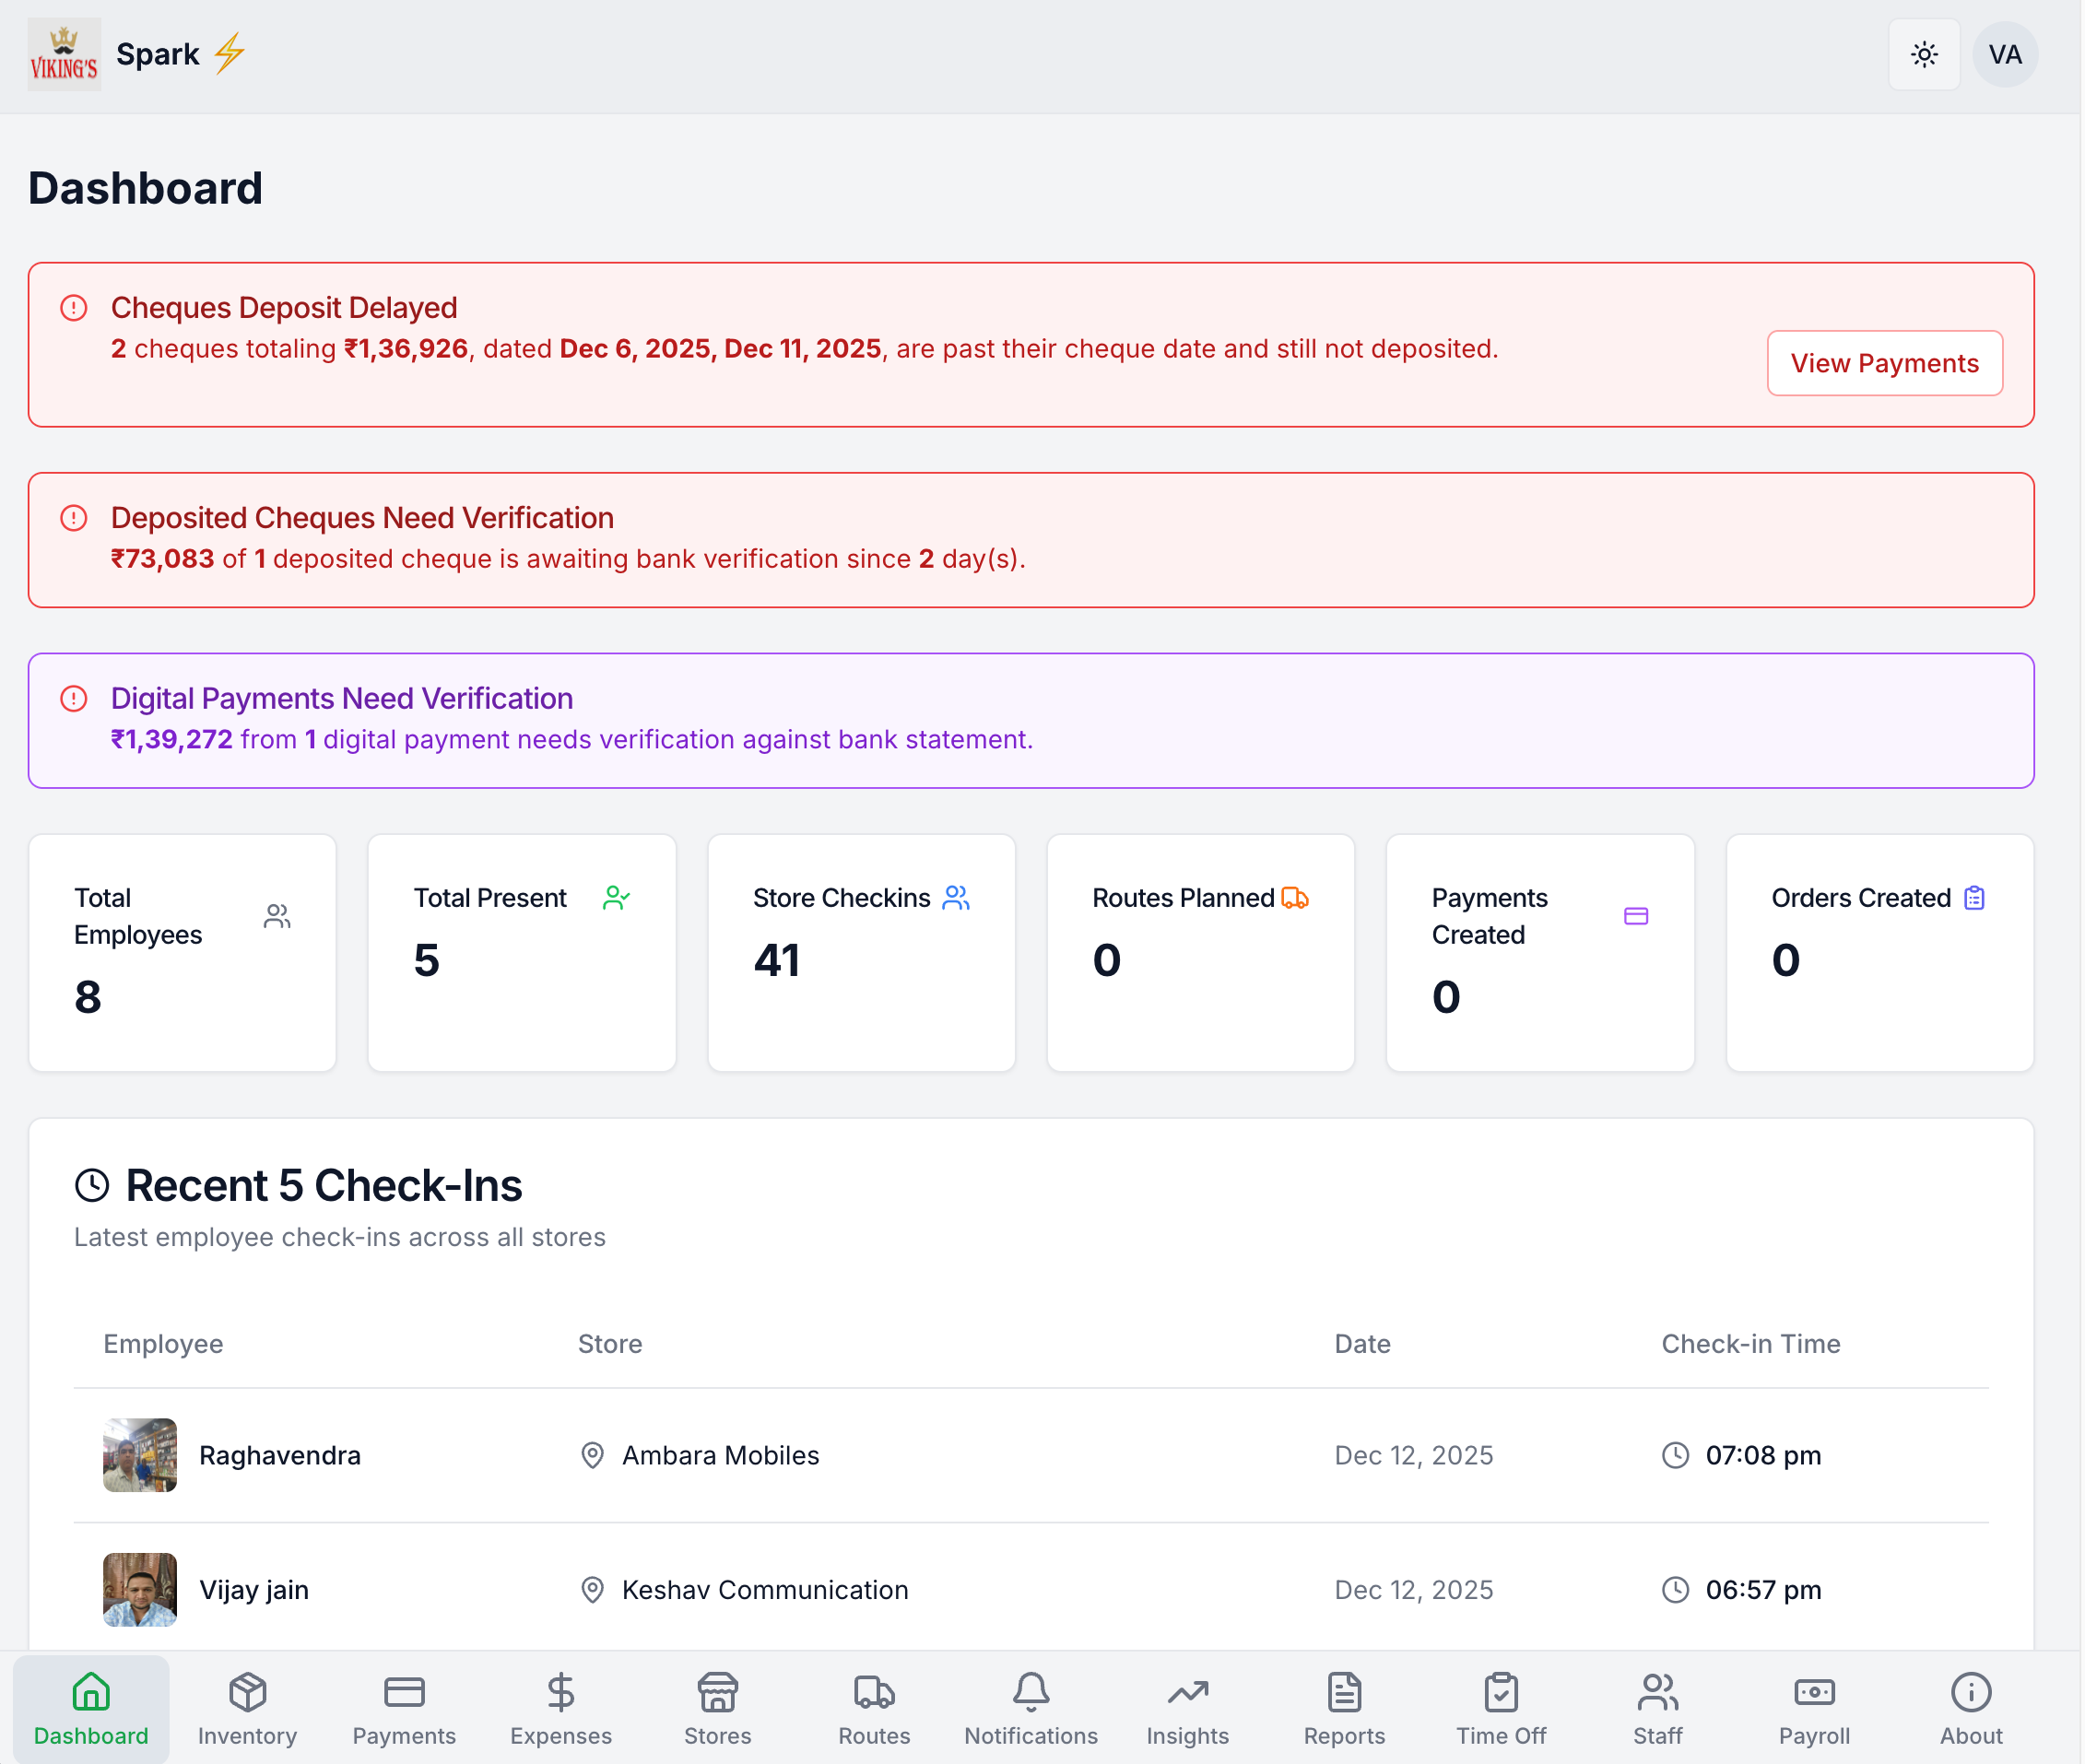
Task: Open the Inventory box icon tab
Action: coord(247,1708)
